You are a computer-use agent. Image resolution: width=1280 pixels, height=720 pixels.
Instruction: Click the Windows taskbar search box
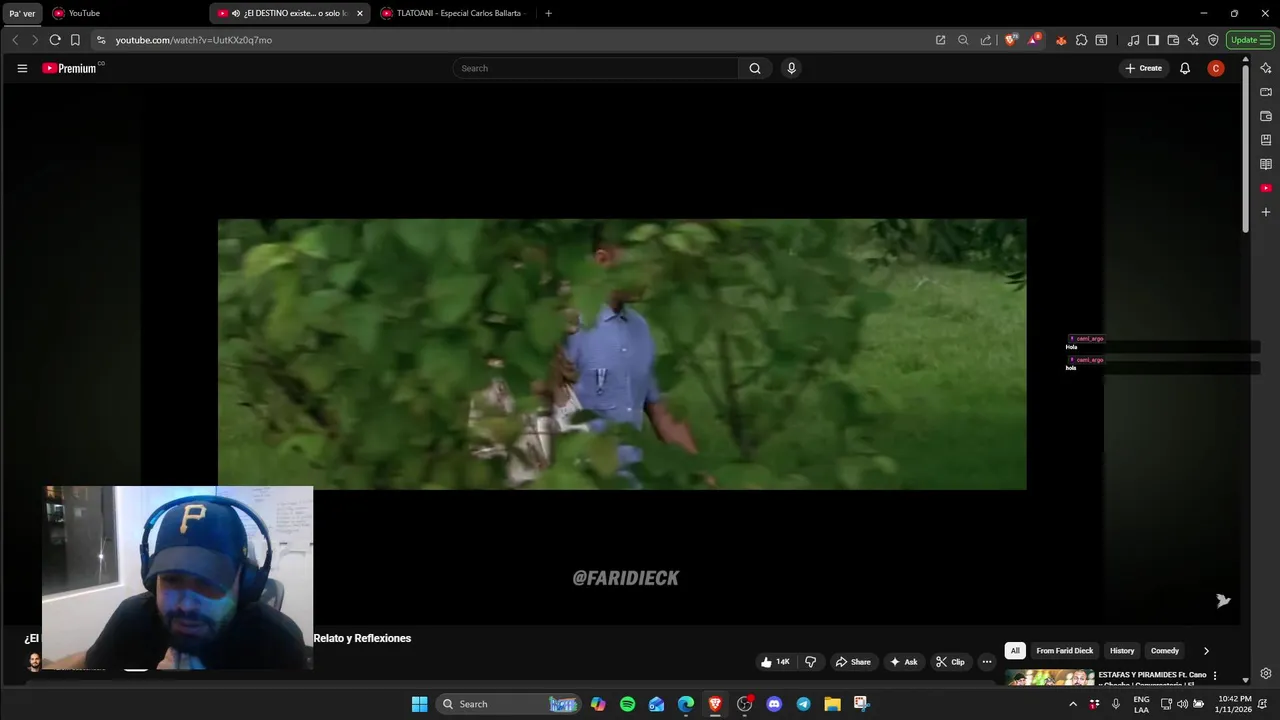509,704
